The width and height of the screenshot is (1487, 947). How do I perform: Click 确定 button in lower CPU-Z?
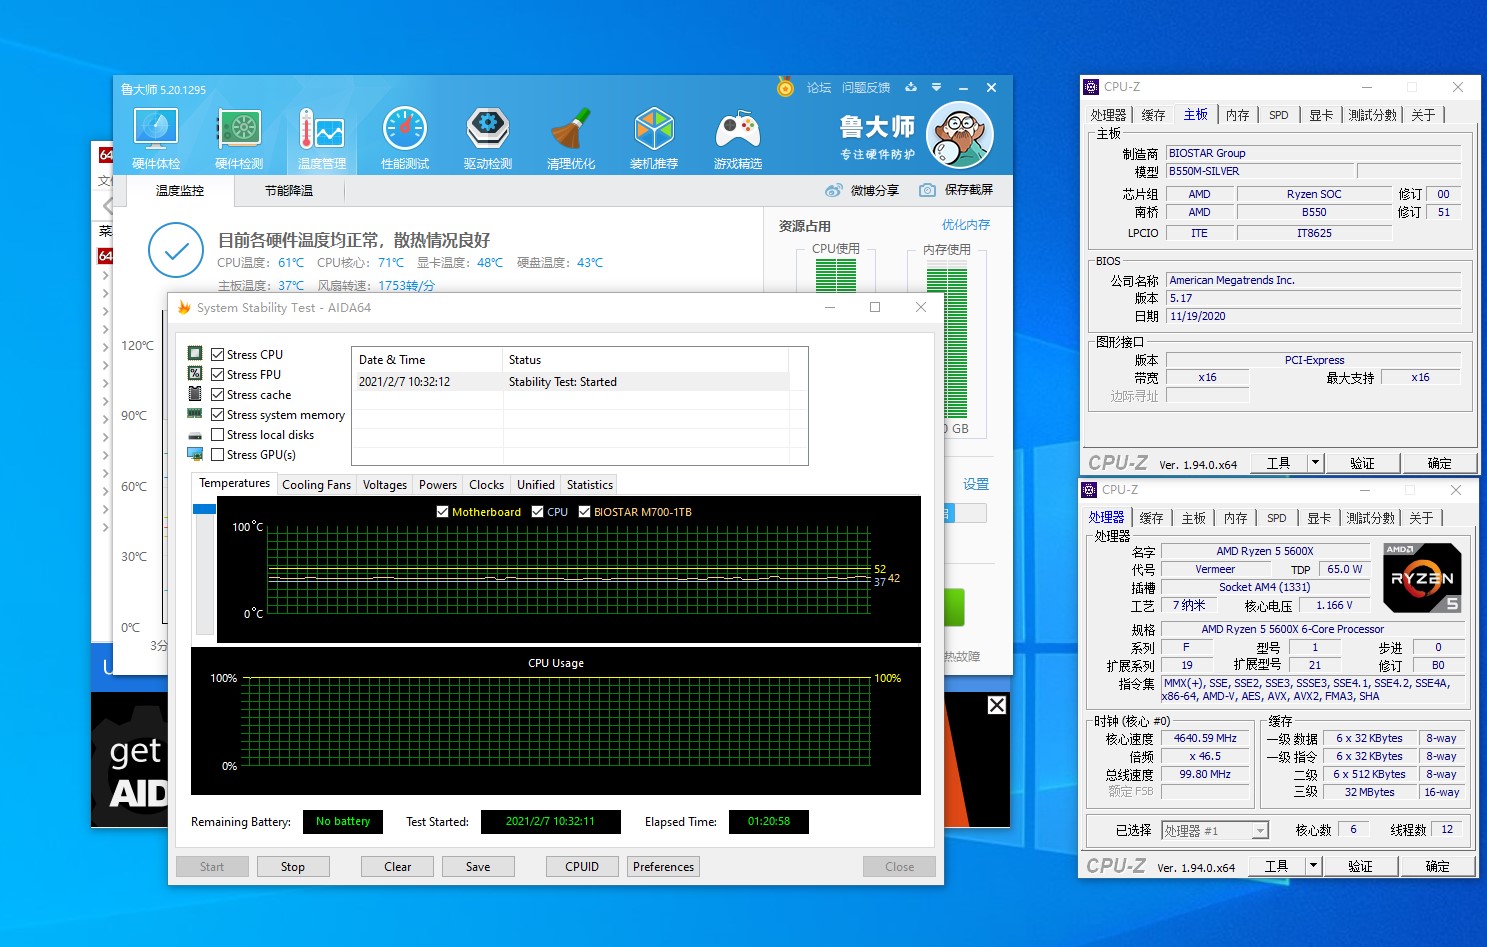pyautogui.click(x=1437, y=866)
